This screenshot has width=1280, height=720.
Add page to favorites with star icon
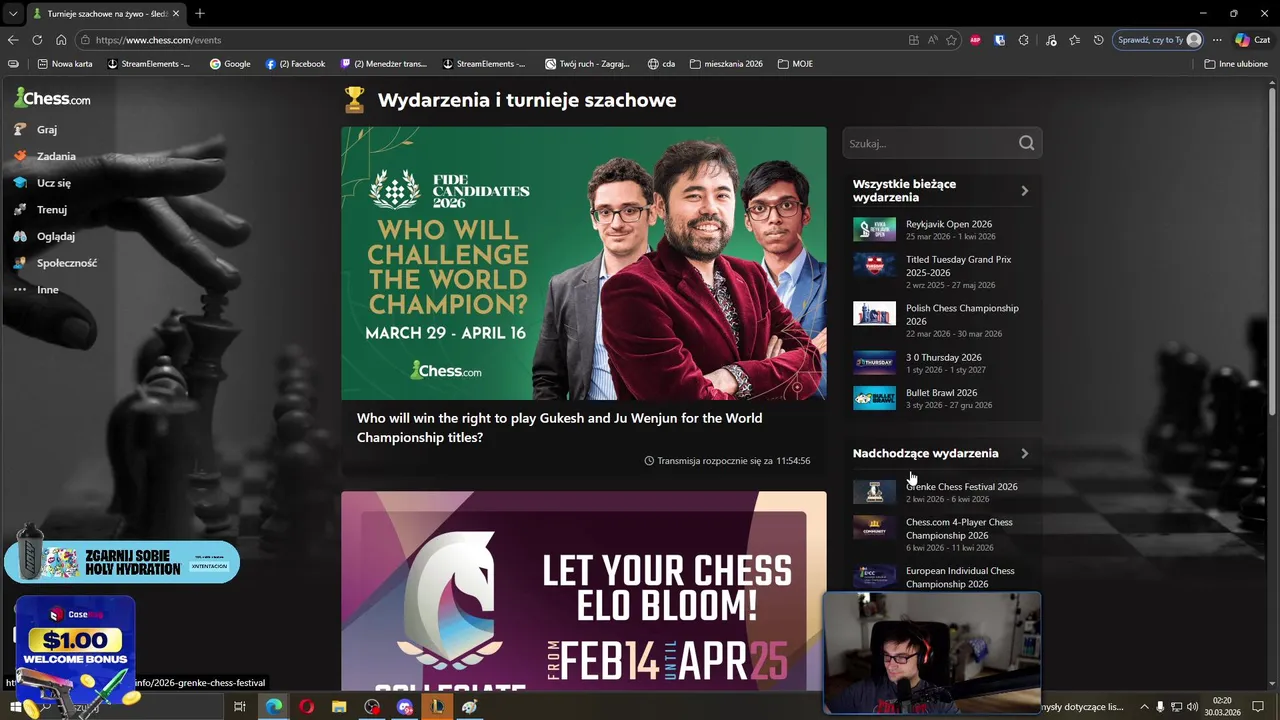point(951,40)
